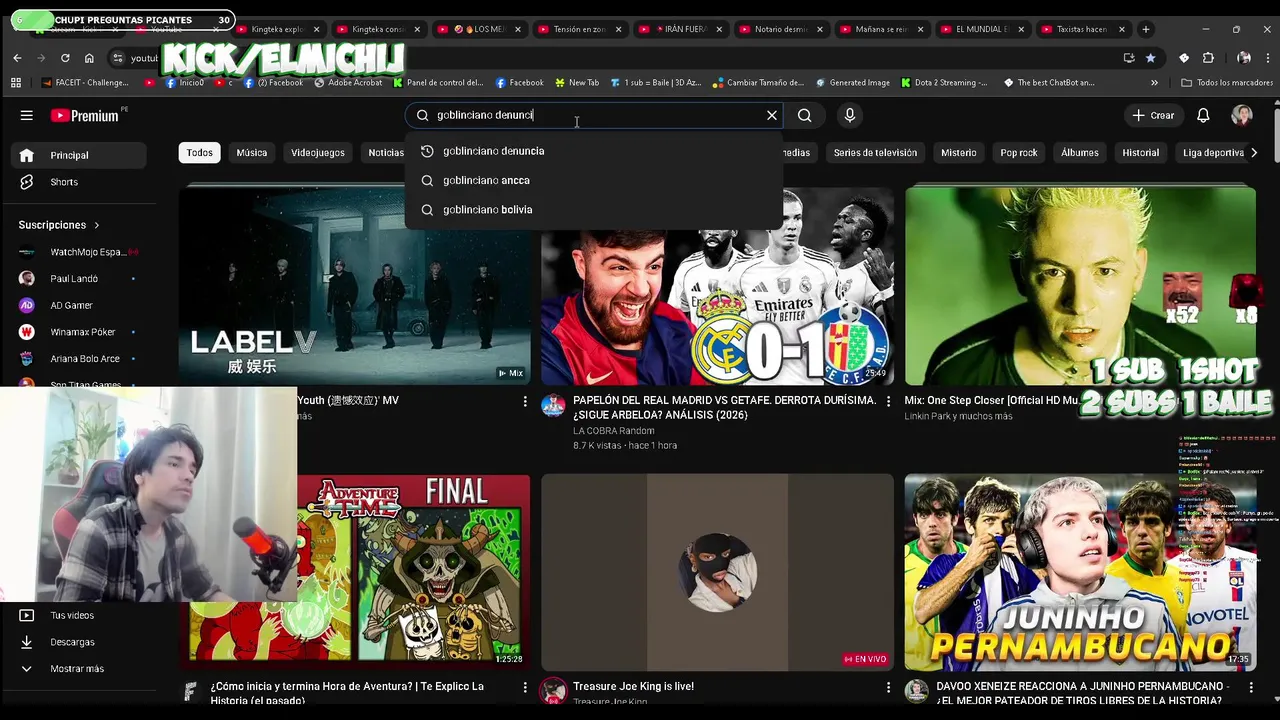1280x720 pixels.
Task: Click in the search field containing goblinciano denunci
Action: pos(596,115)
